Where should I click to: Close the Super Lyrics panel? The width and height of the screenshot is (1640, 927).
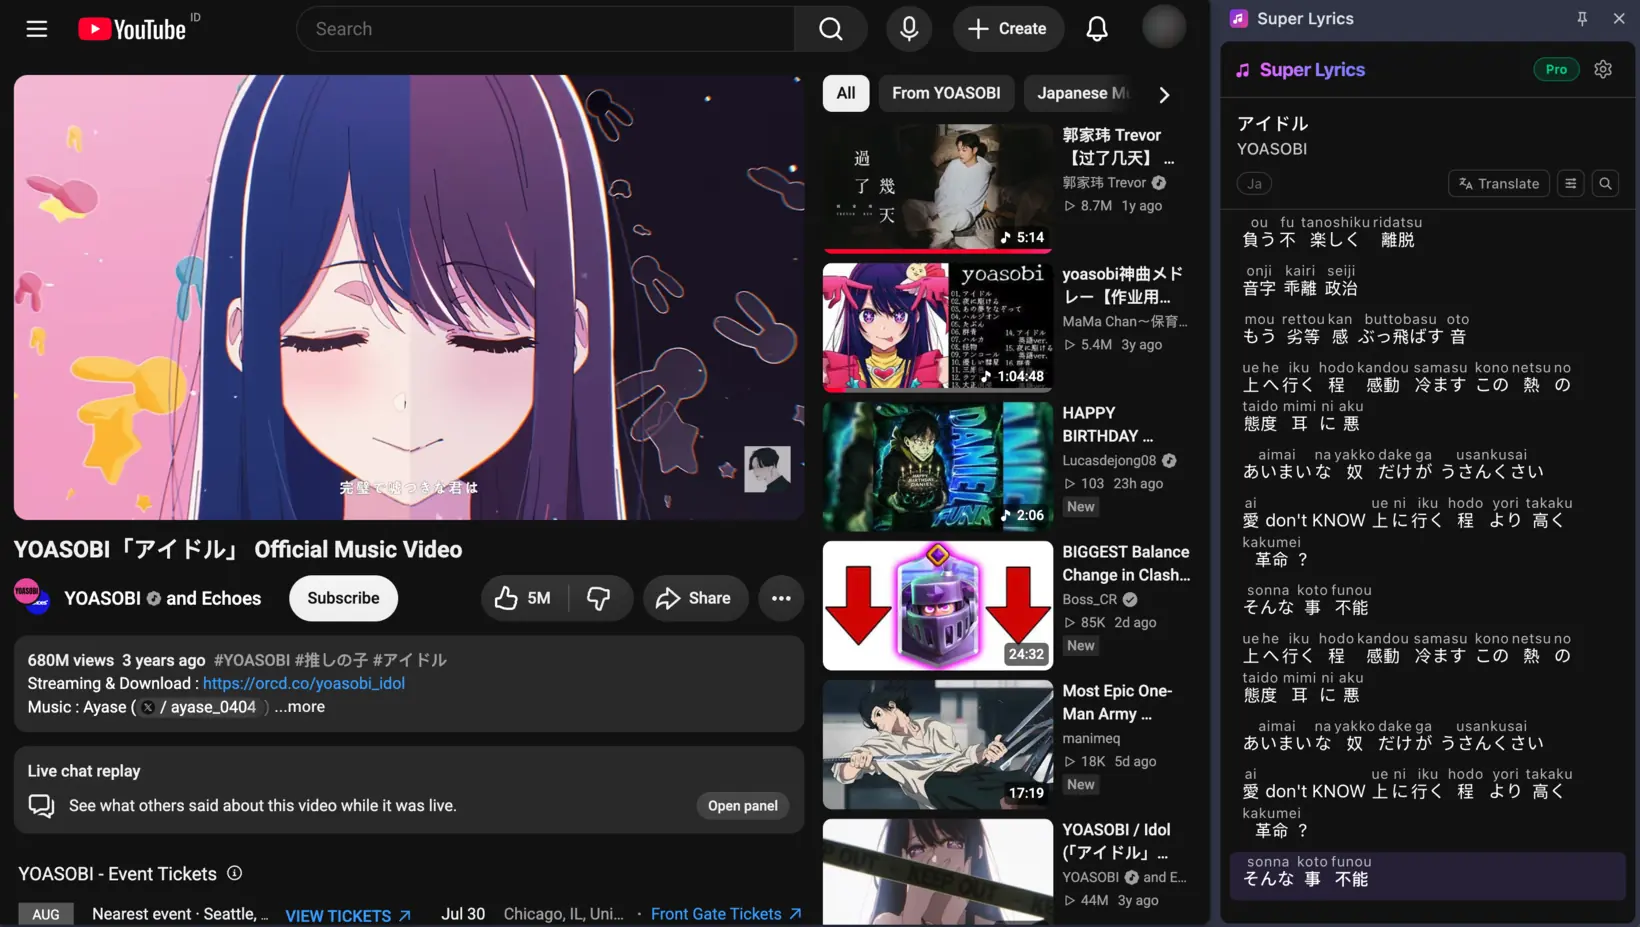[1619, 18]
